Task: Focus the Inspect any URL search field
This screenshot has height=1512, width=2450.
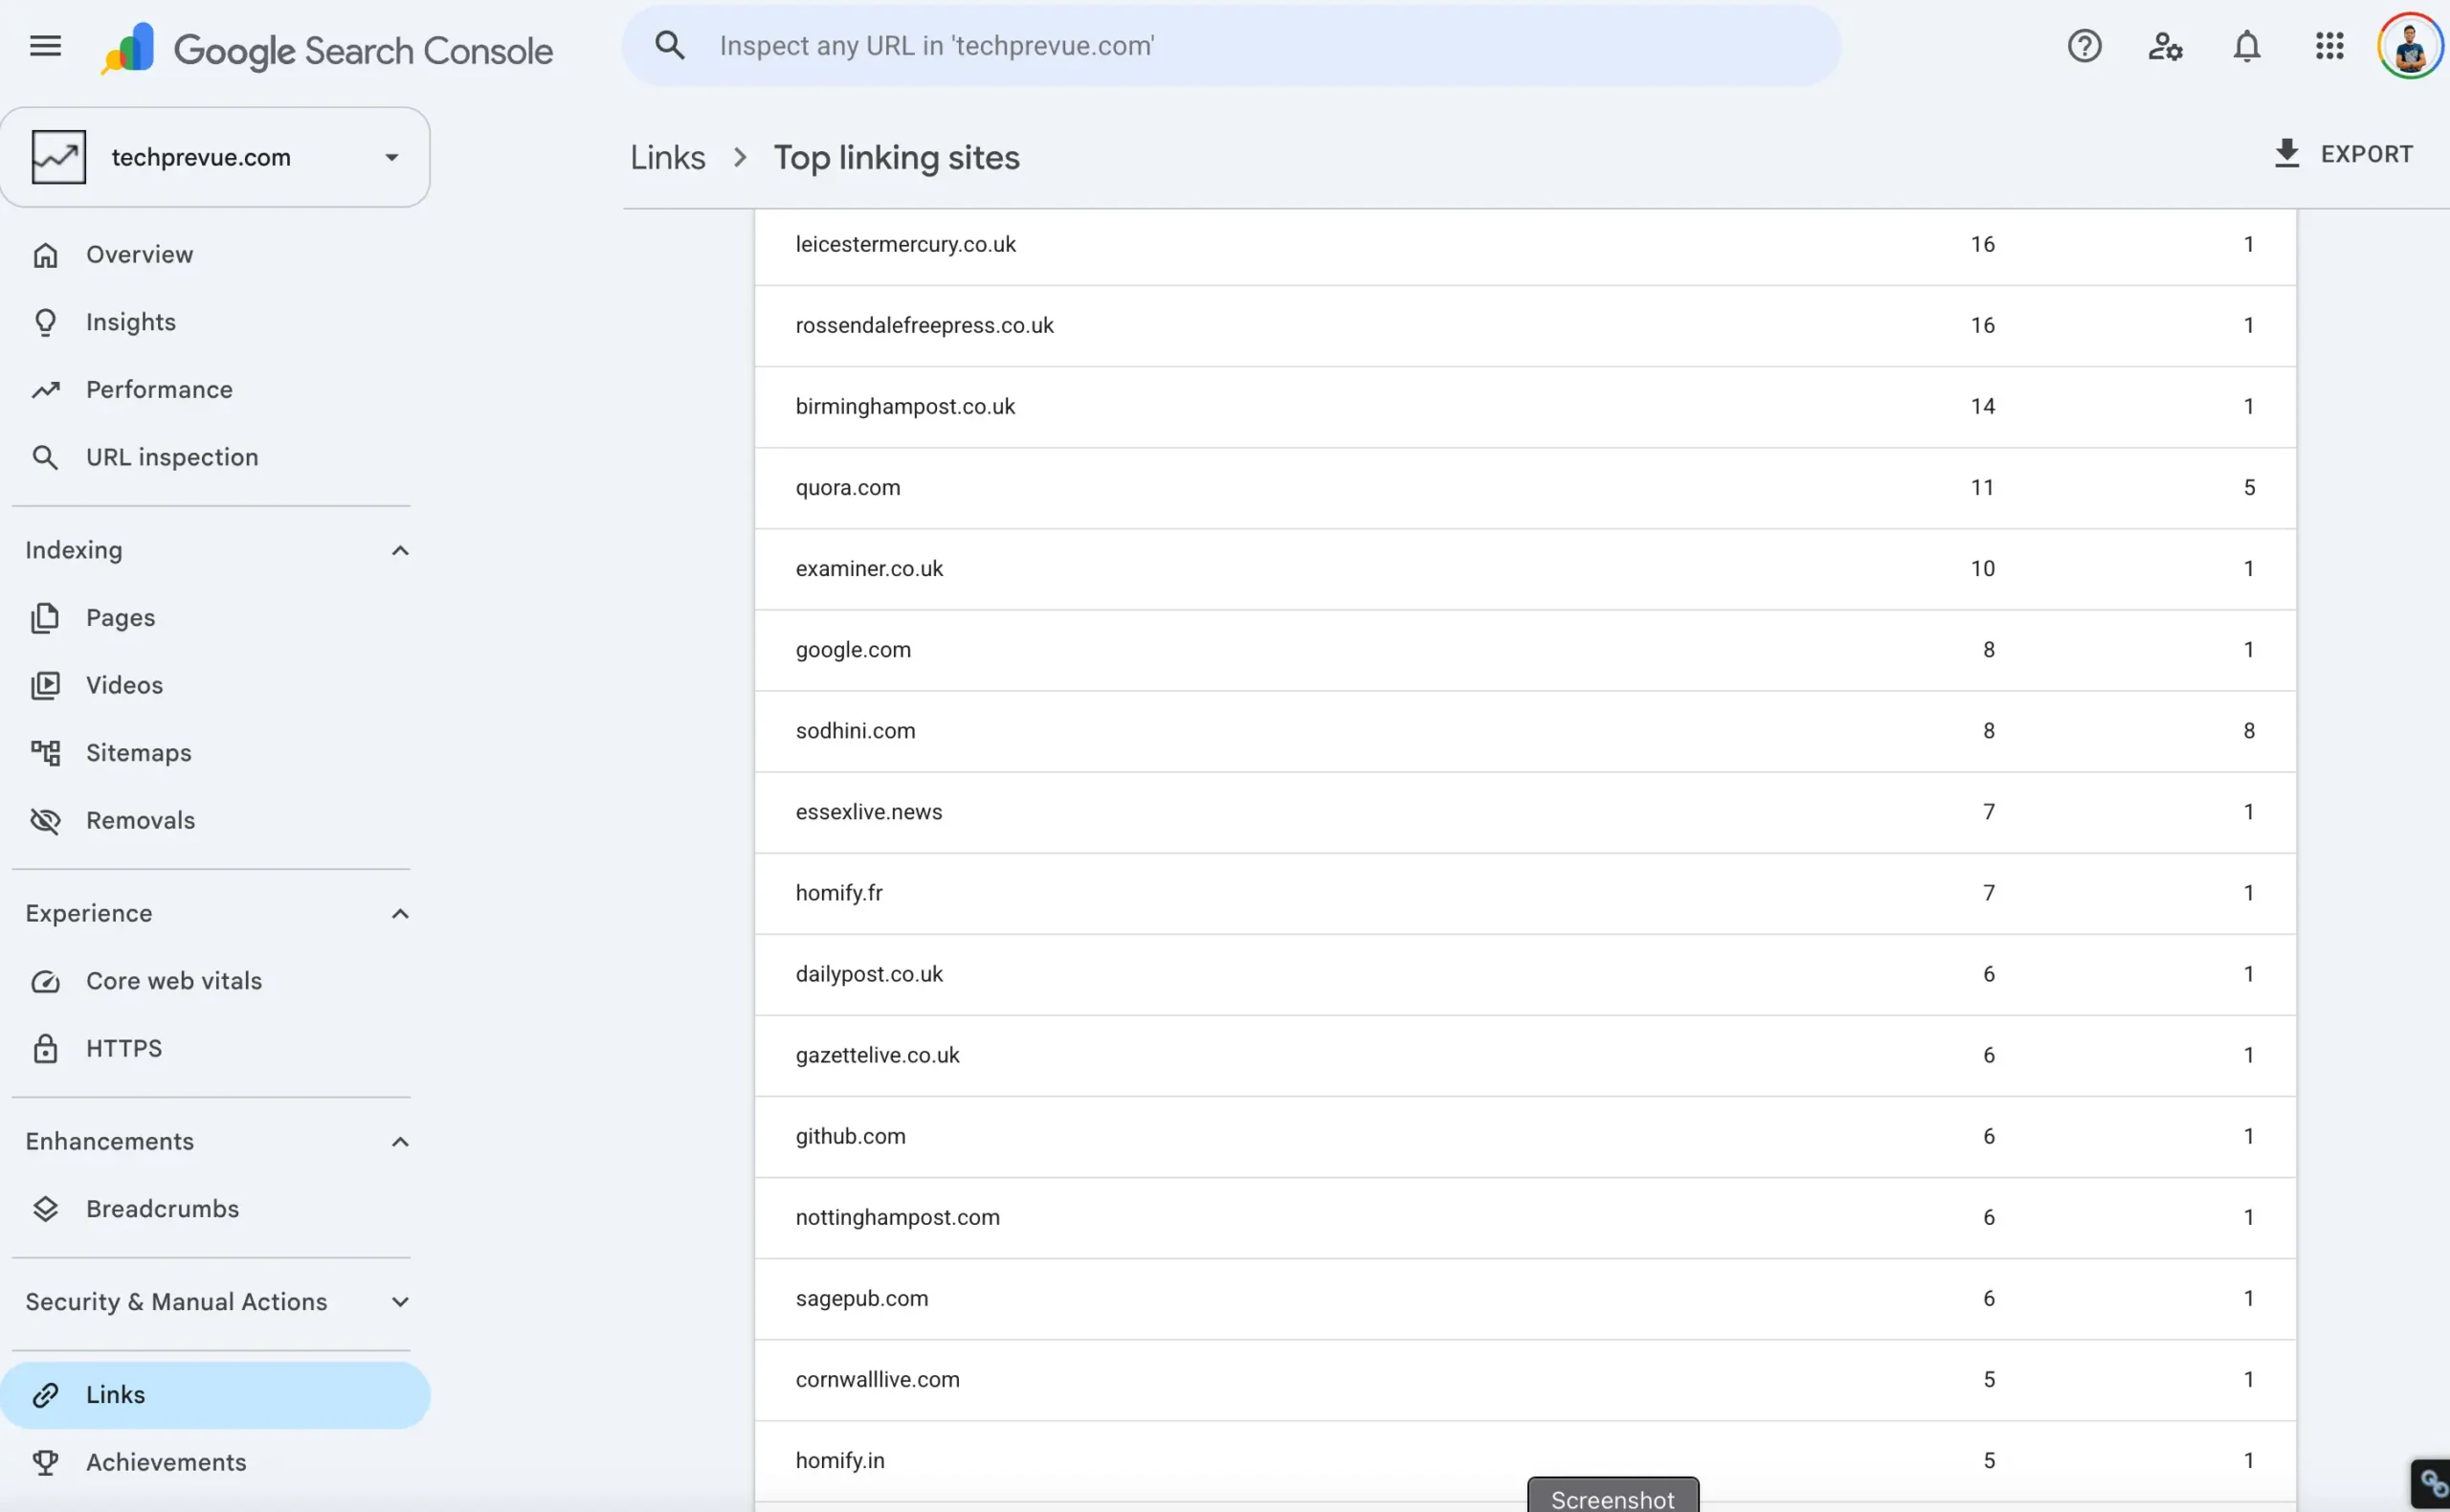Action: pos(1230,46)
